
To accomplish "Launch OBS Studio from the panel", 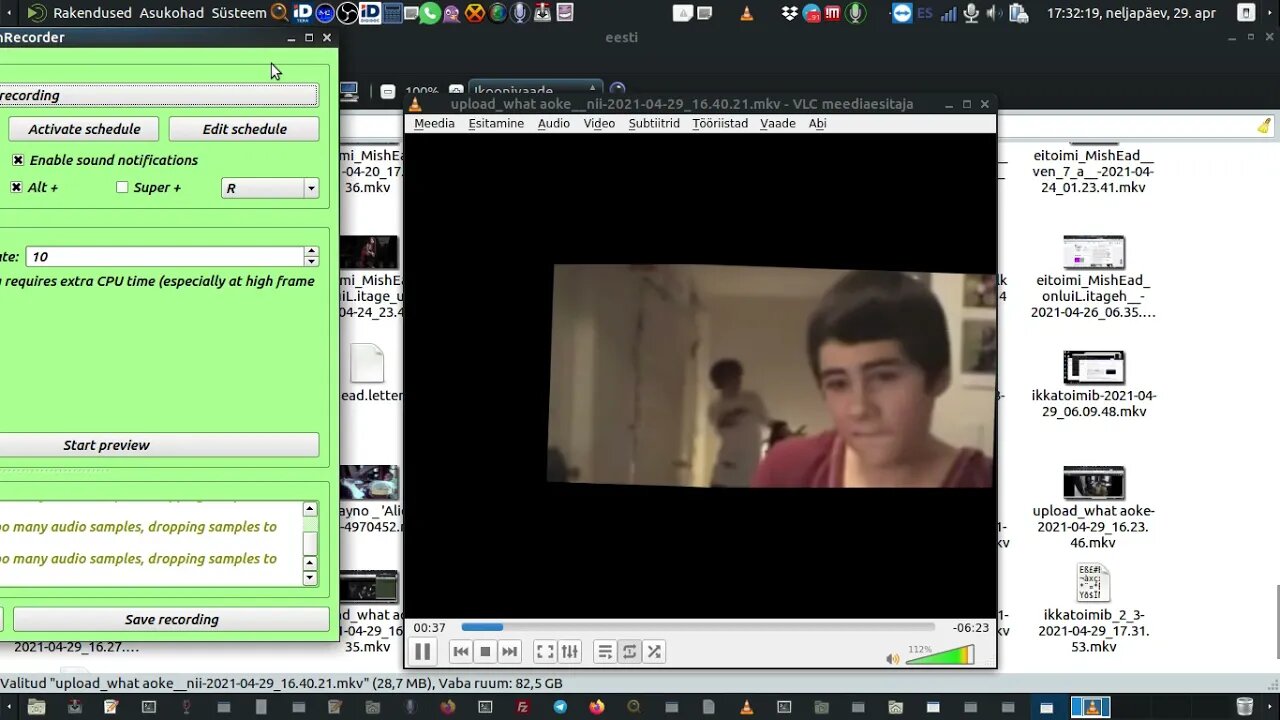I will click(x=347, y=13).
